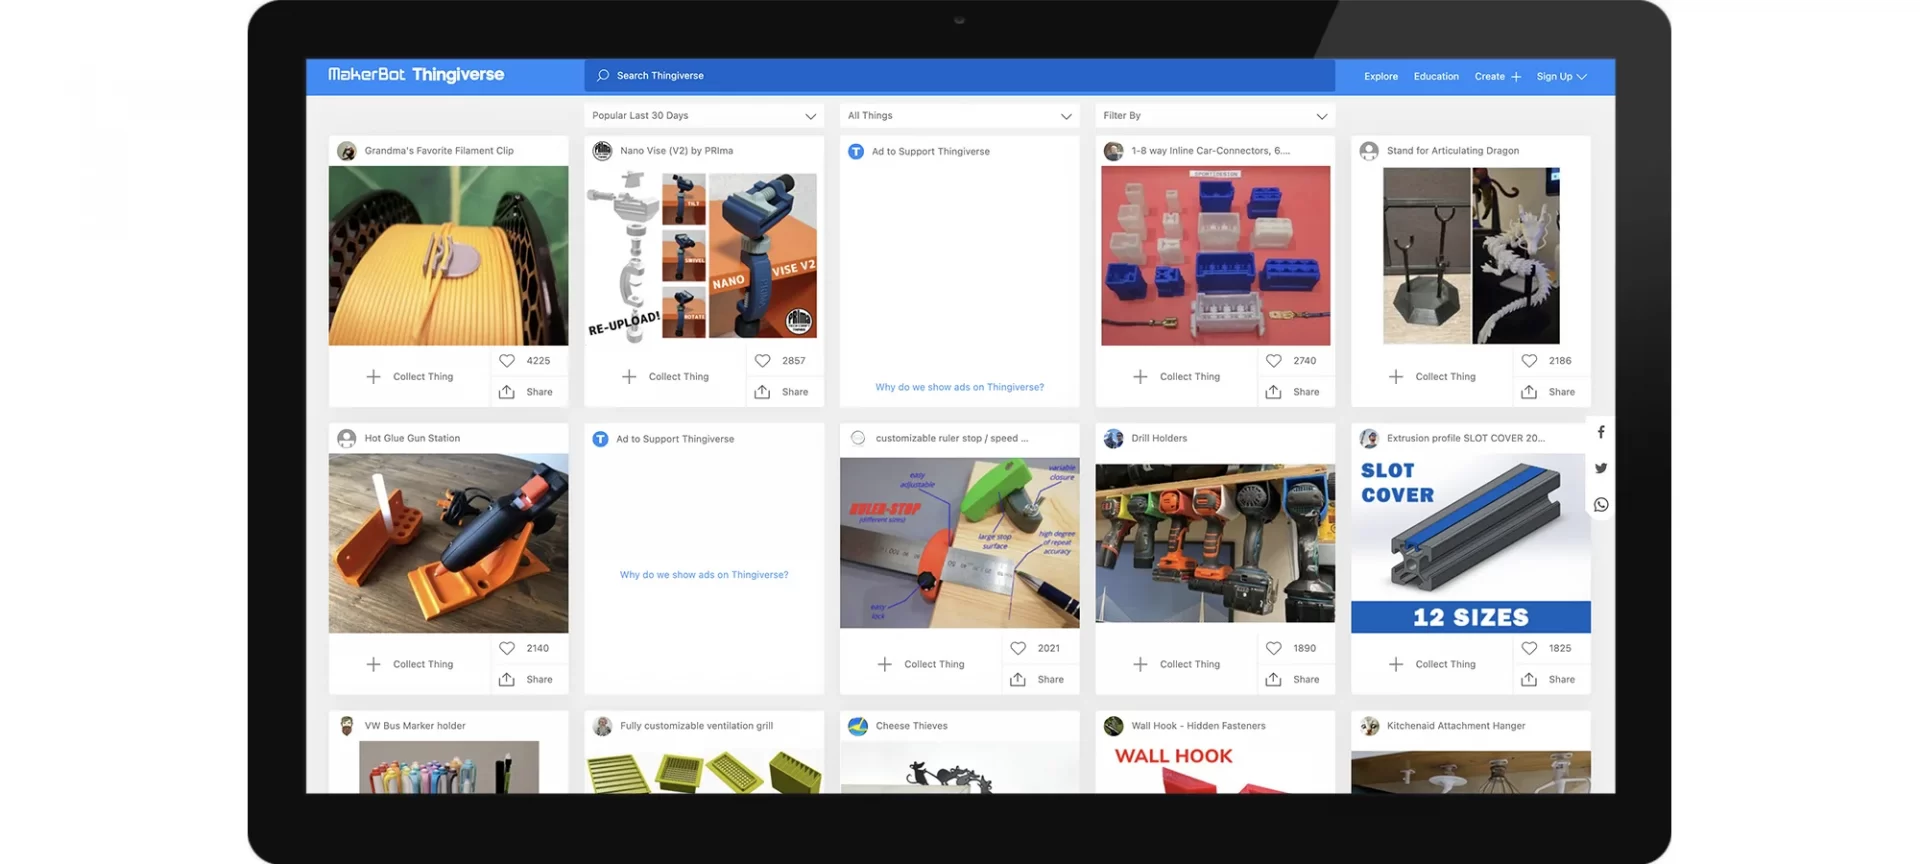This screenshot has width=1920, height=864.
Task: Like the Hot Glue Gun Station heart
Action: [x=507, y=649]
